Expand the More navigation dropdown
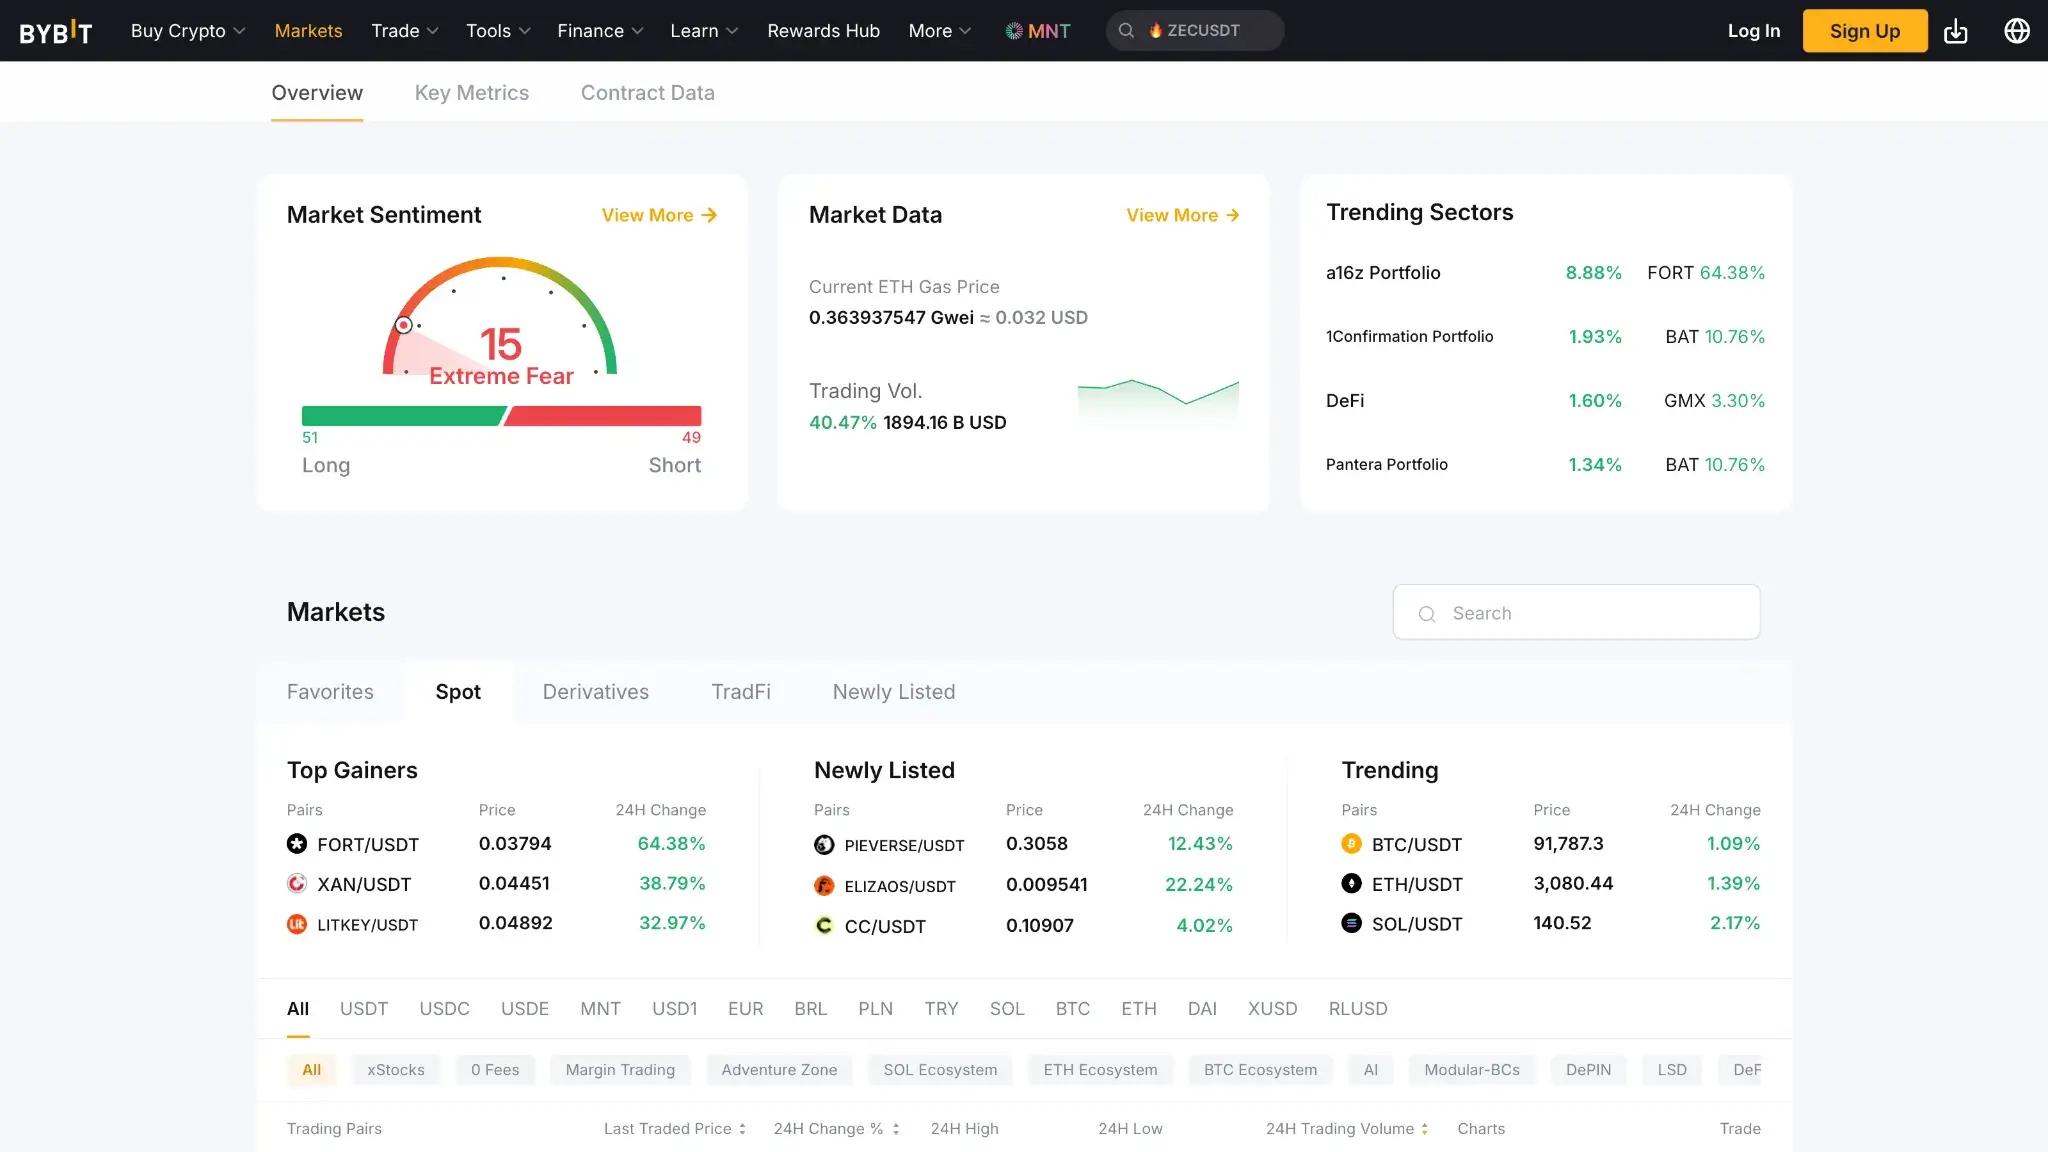2048x1152 pixels. (x=938, y=31)
